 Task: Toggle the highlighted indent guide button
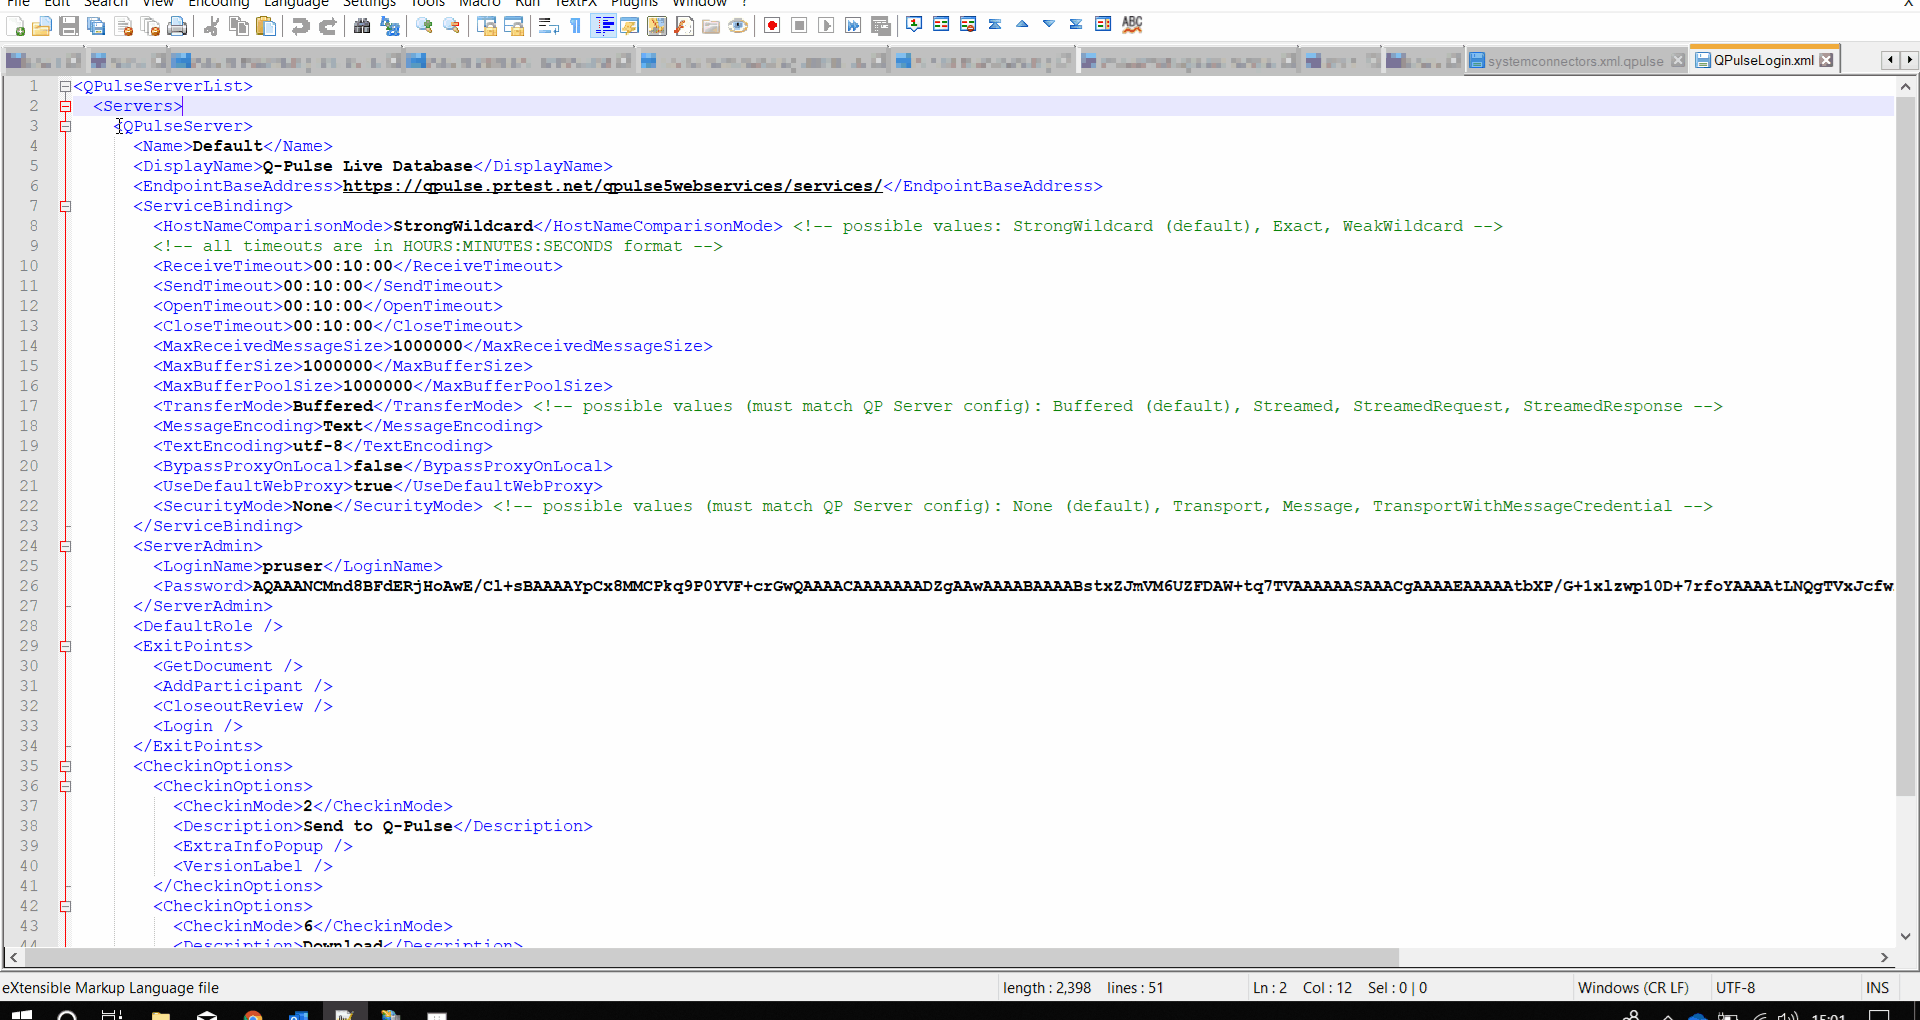tap(603, 26)
